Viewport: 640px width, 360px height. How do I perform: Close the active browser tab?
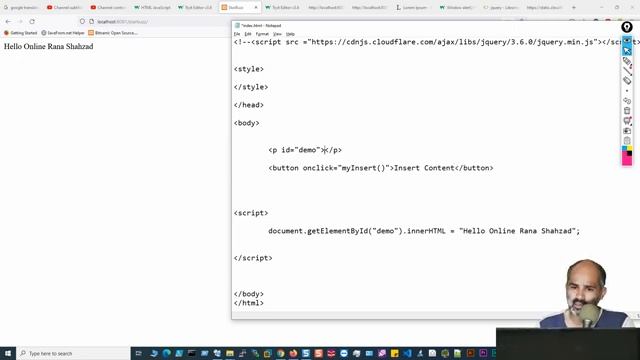pyautogui.click(x=256, y=7)
